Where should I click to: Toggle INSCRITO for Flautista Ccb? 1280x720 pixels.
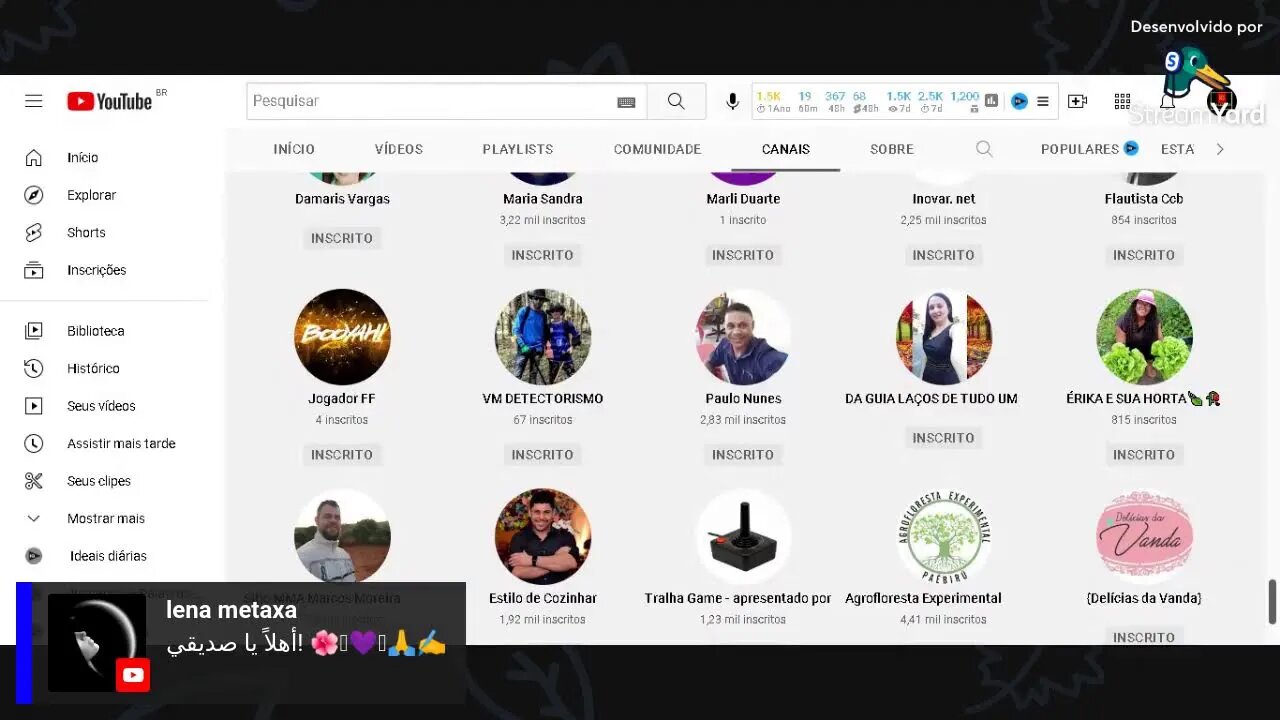click(x=1144, y=255)
